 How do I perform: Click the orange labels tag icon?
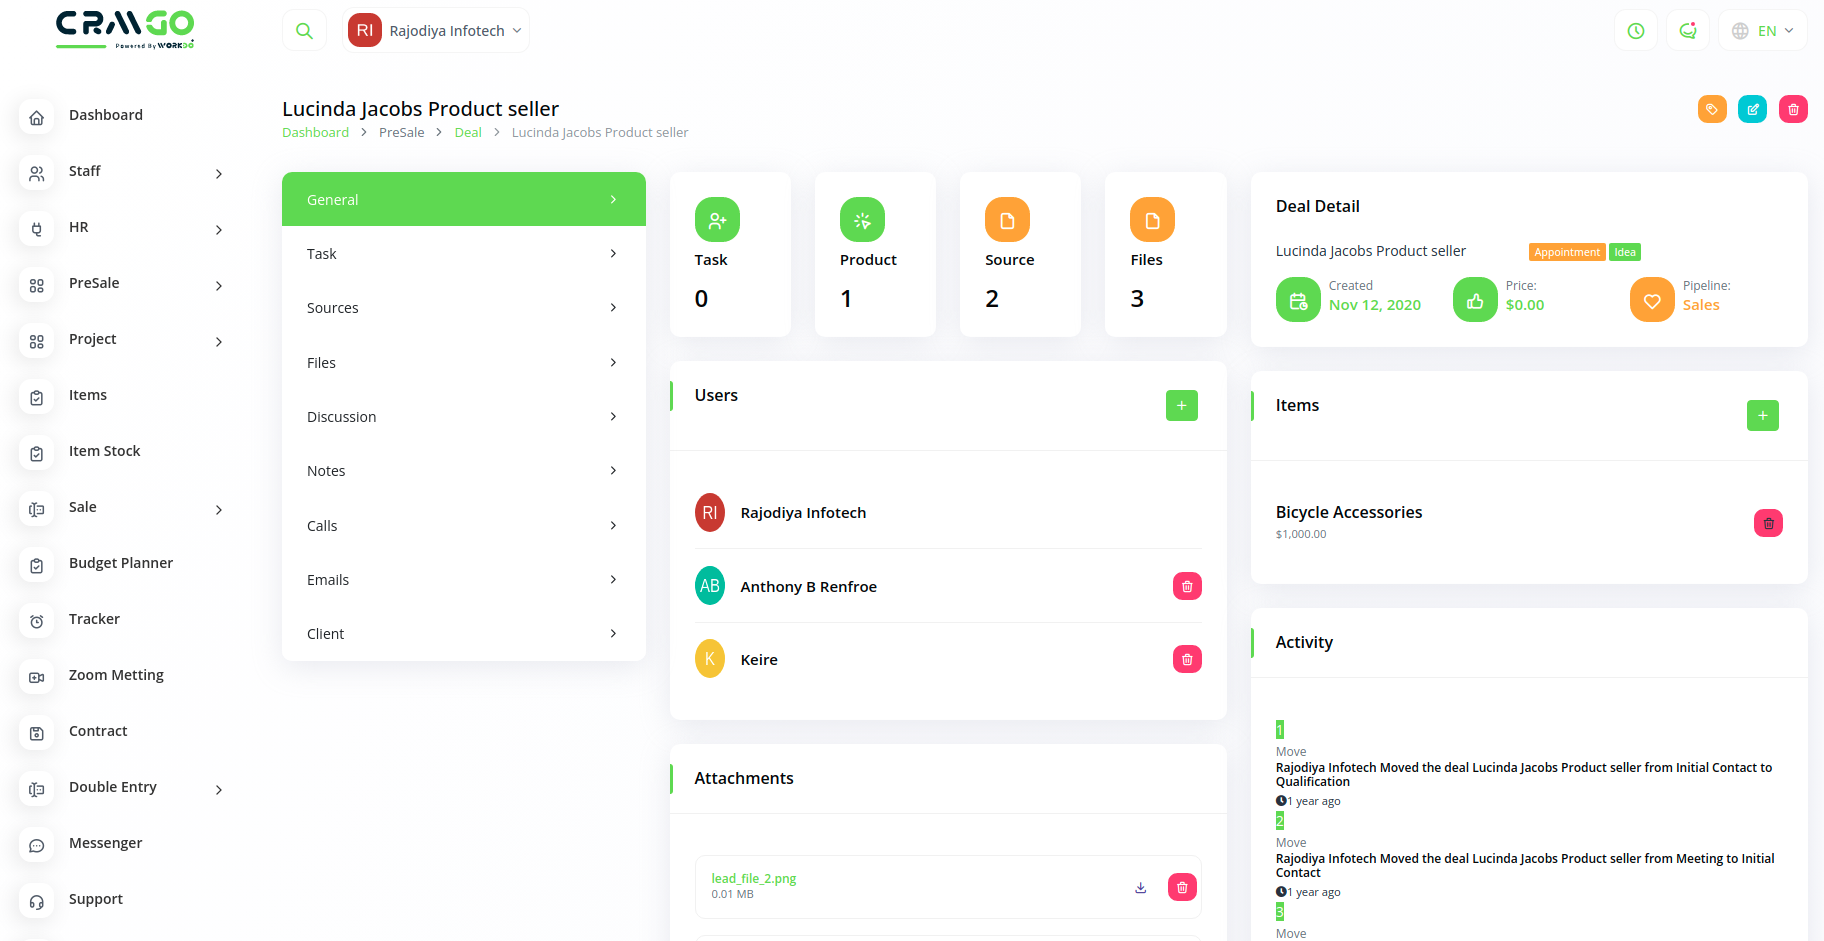(x=1712, y=109)
